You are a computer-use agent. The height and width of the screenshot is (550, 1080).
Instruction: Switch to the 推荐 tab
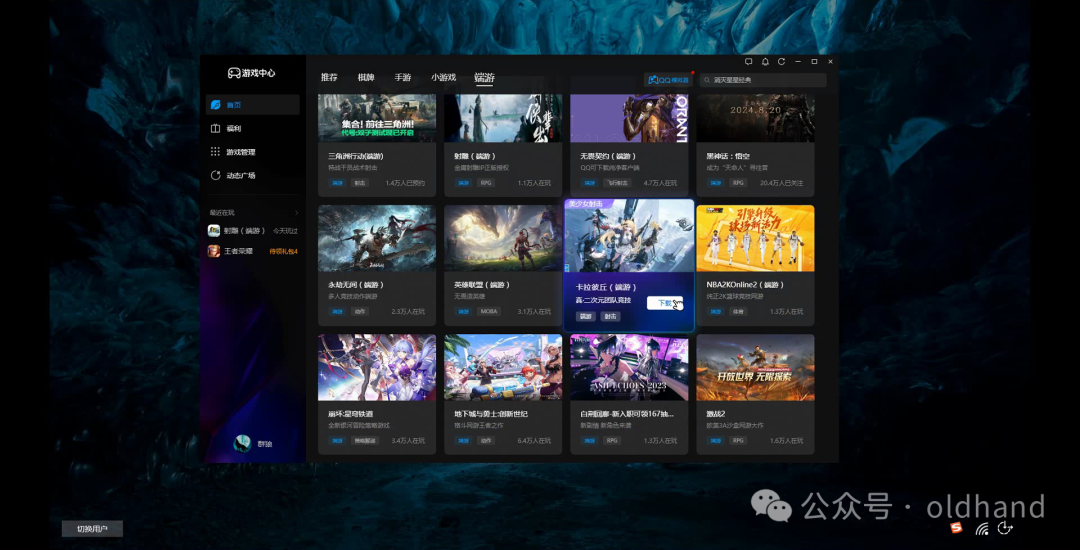[329, 77]
